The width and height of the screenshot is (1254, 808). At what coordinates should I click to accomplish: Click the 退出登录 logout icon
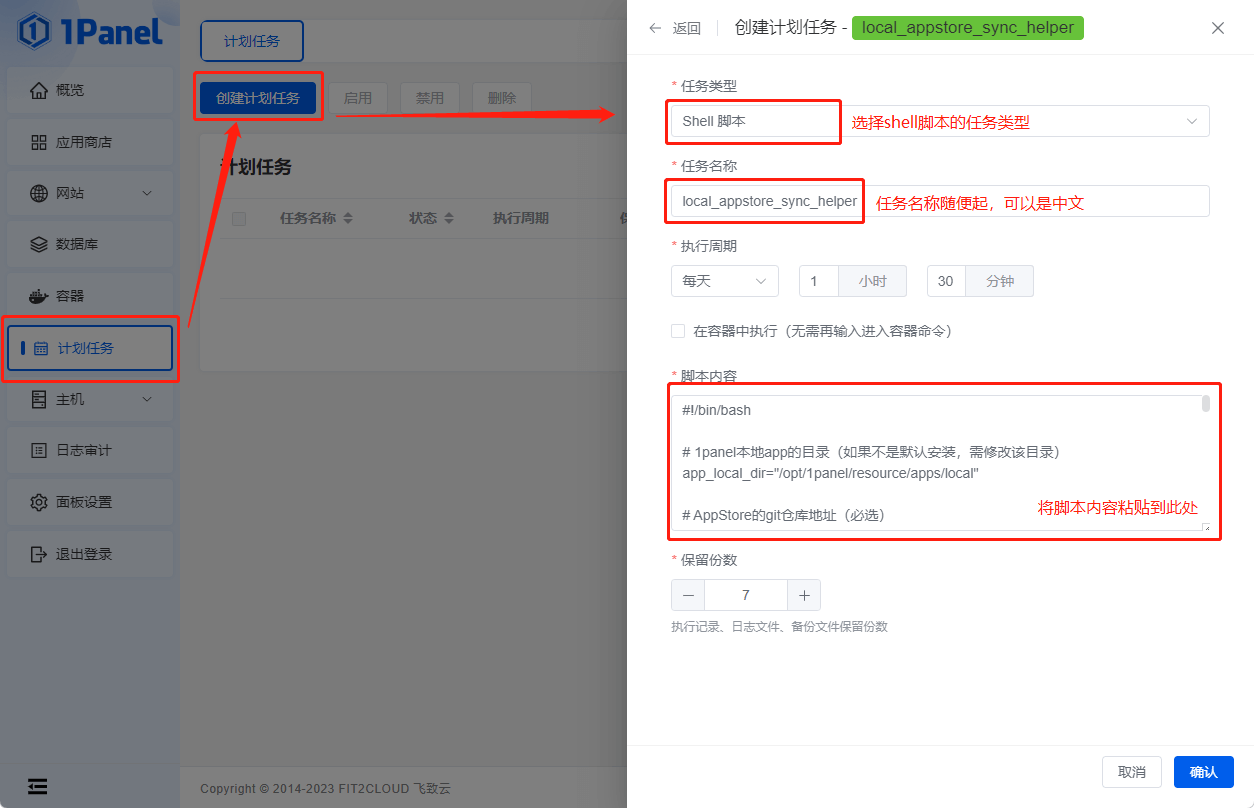click(x=39, y=554)
